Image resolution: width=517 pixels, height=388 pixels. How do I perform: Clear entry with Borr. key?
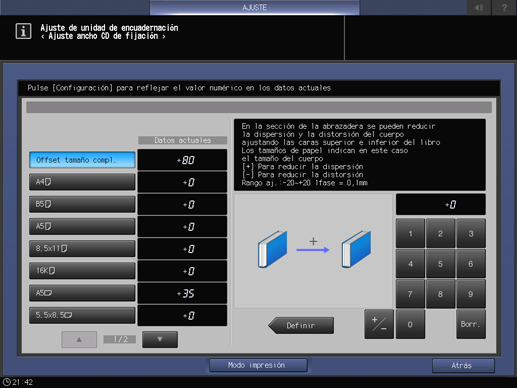471,324
